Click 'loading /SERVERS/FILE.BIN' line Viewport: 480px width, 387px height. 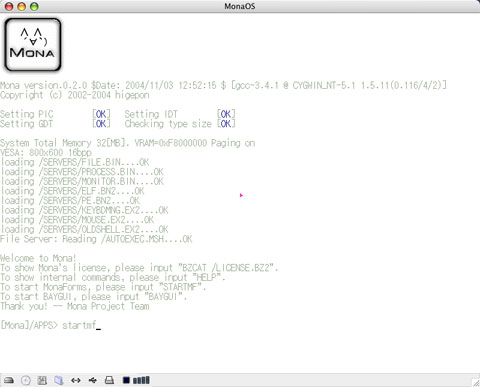point(75,162)
